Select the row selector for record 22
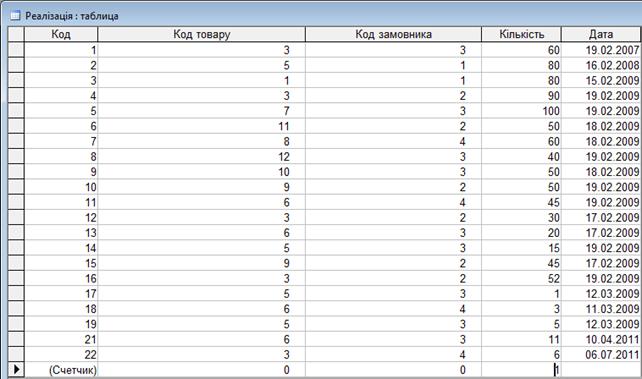 [x=16, y=354]
